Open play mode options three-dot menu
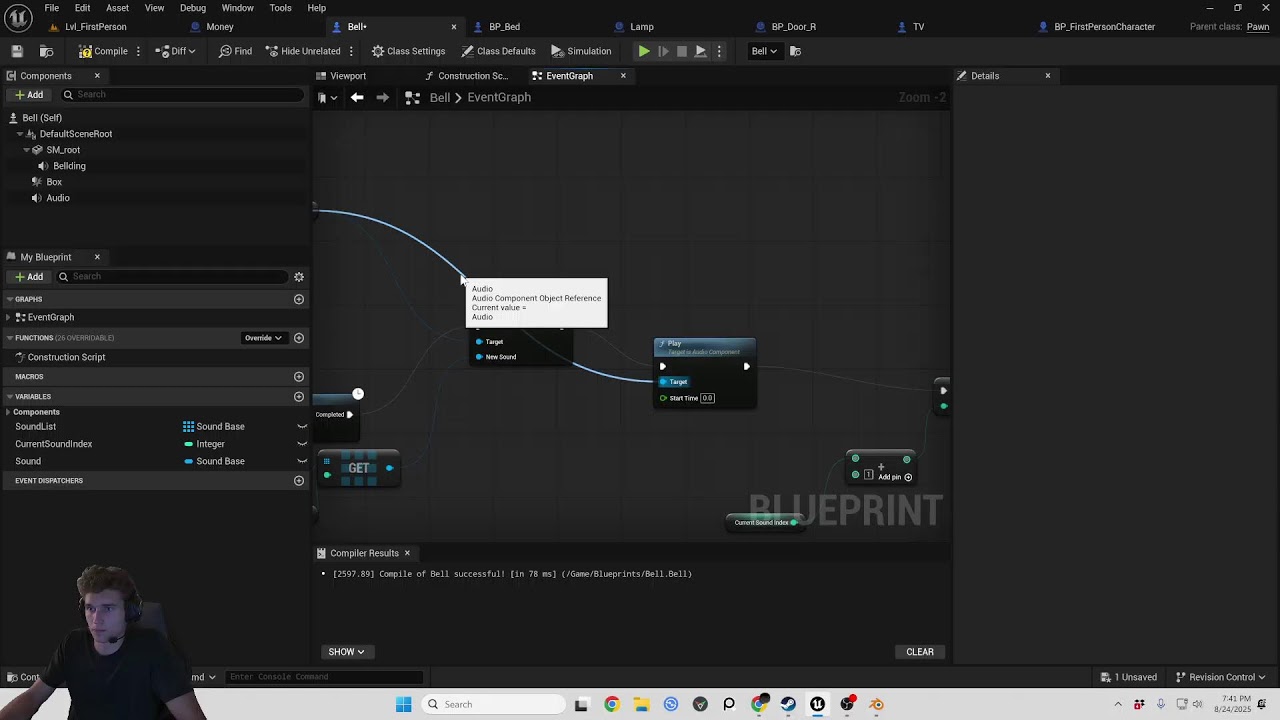This screenshot has height=720, width=1280. tap(719, 51)
